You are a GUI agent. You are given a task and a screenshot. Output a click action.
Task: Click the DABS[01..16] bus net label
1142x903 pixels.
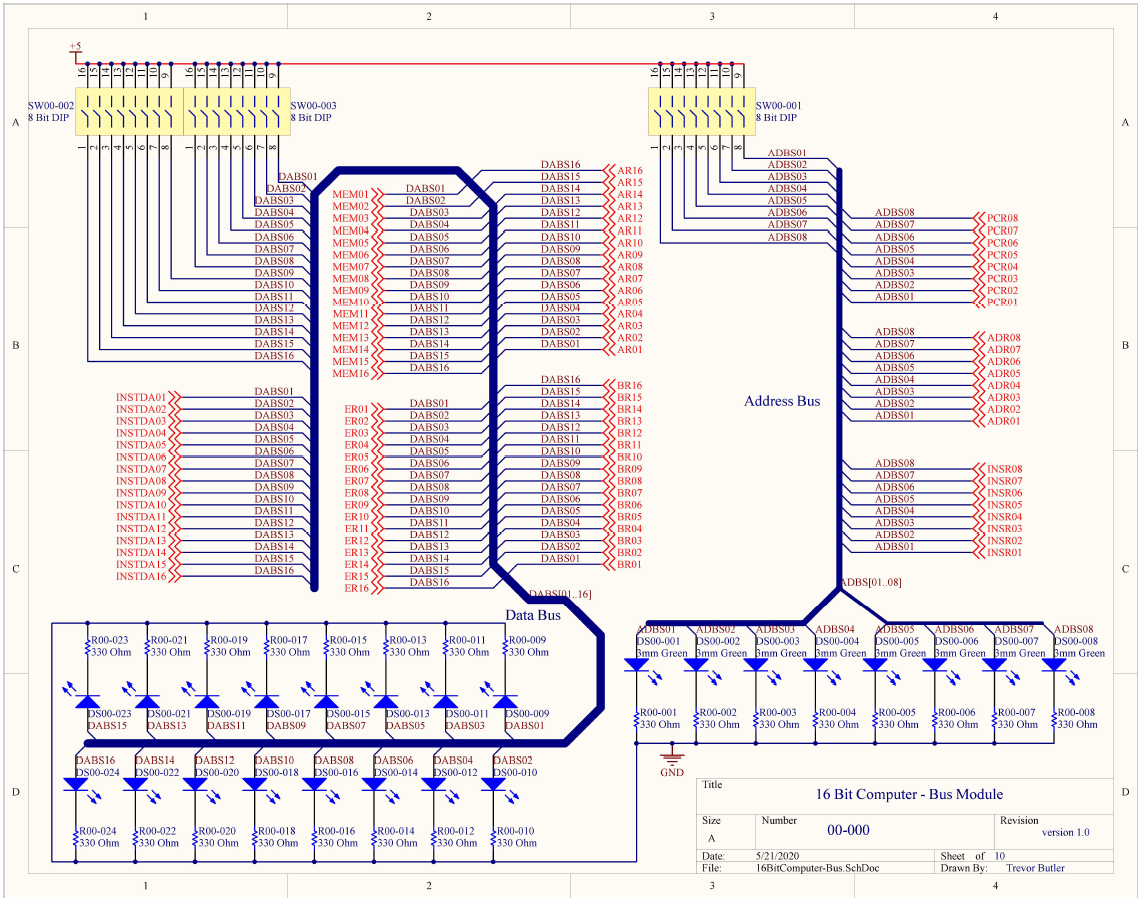[x=559, y=594]
